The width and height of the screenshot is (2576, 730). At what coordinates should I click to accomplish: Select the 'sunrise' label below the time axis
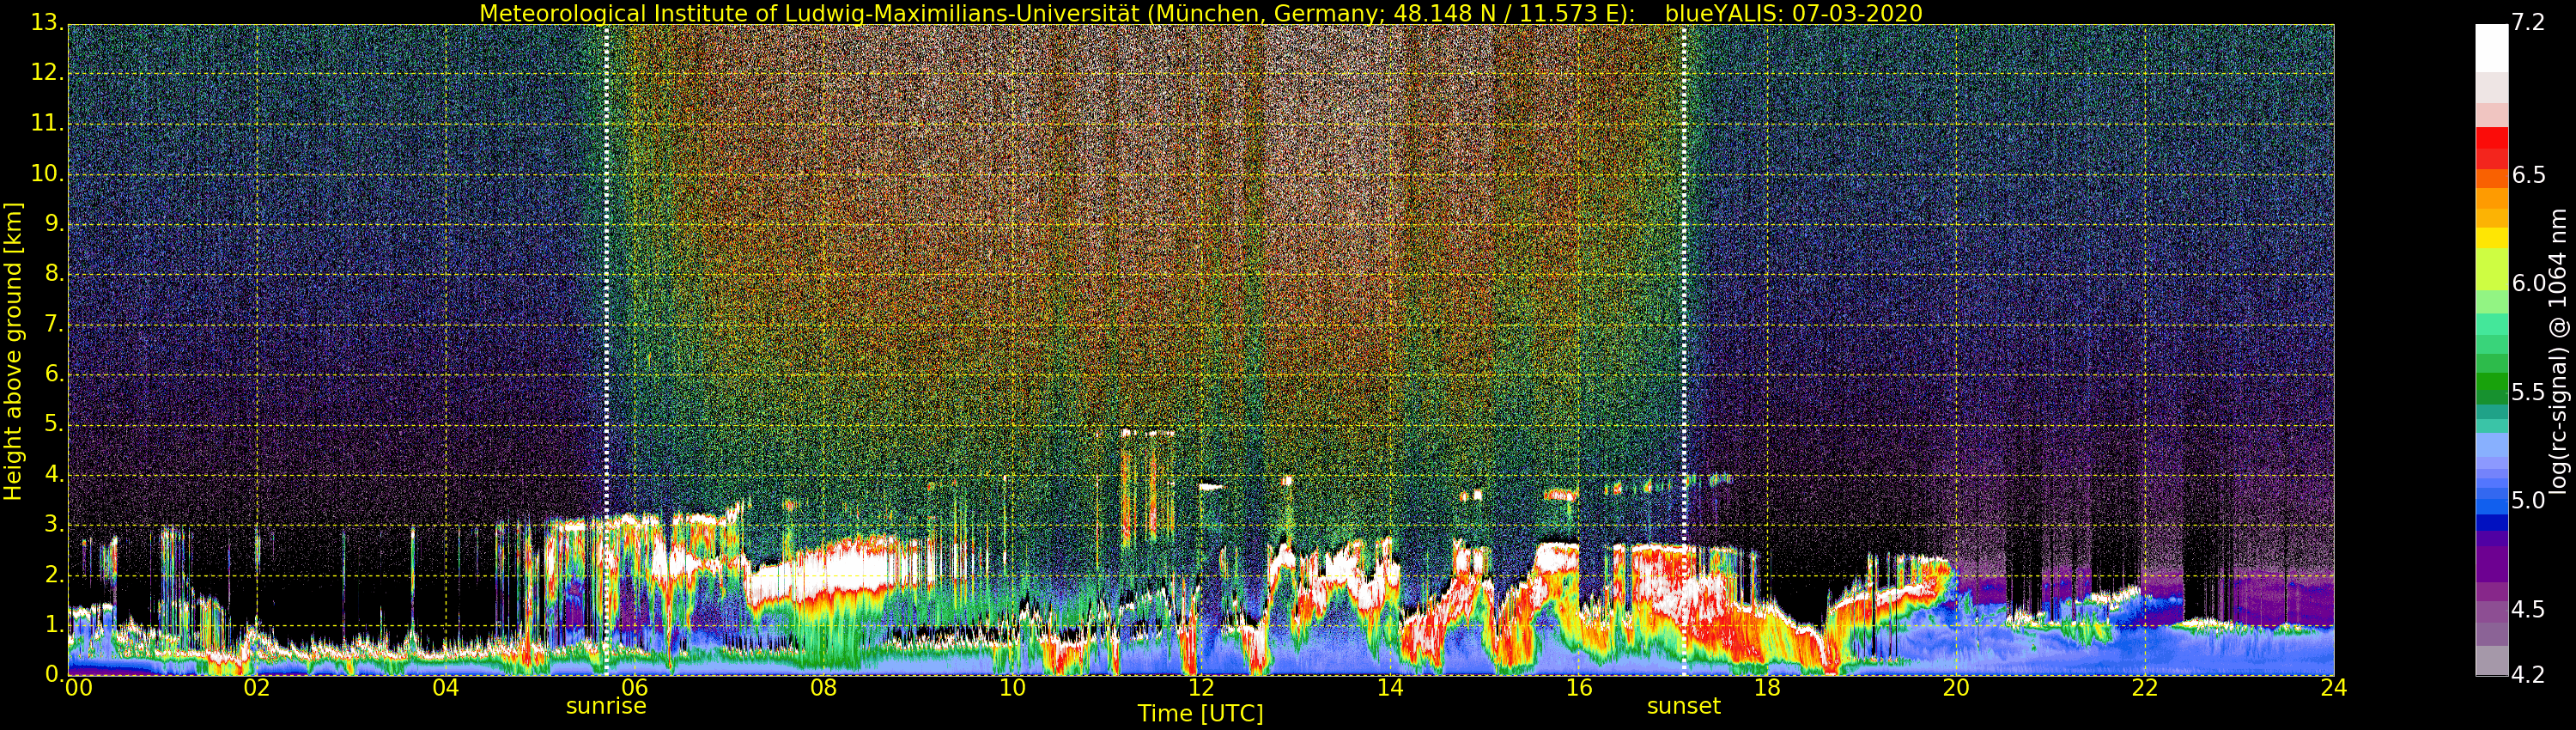606,706
